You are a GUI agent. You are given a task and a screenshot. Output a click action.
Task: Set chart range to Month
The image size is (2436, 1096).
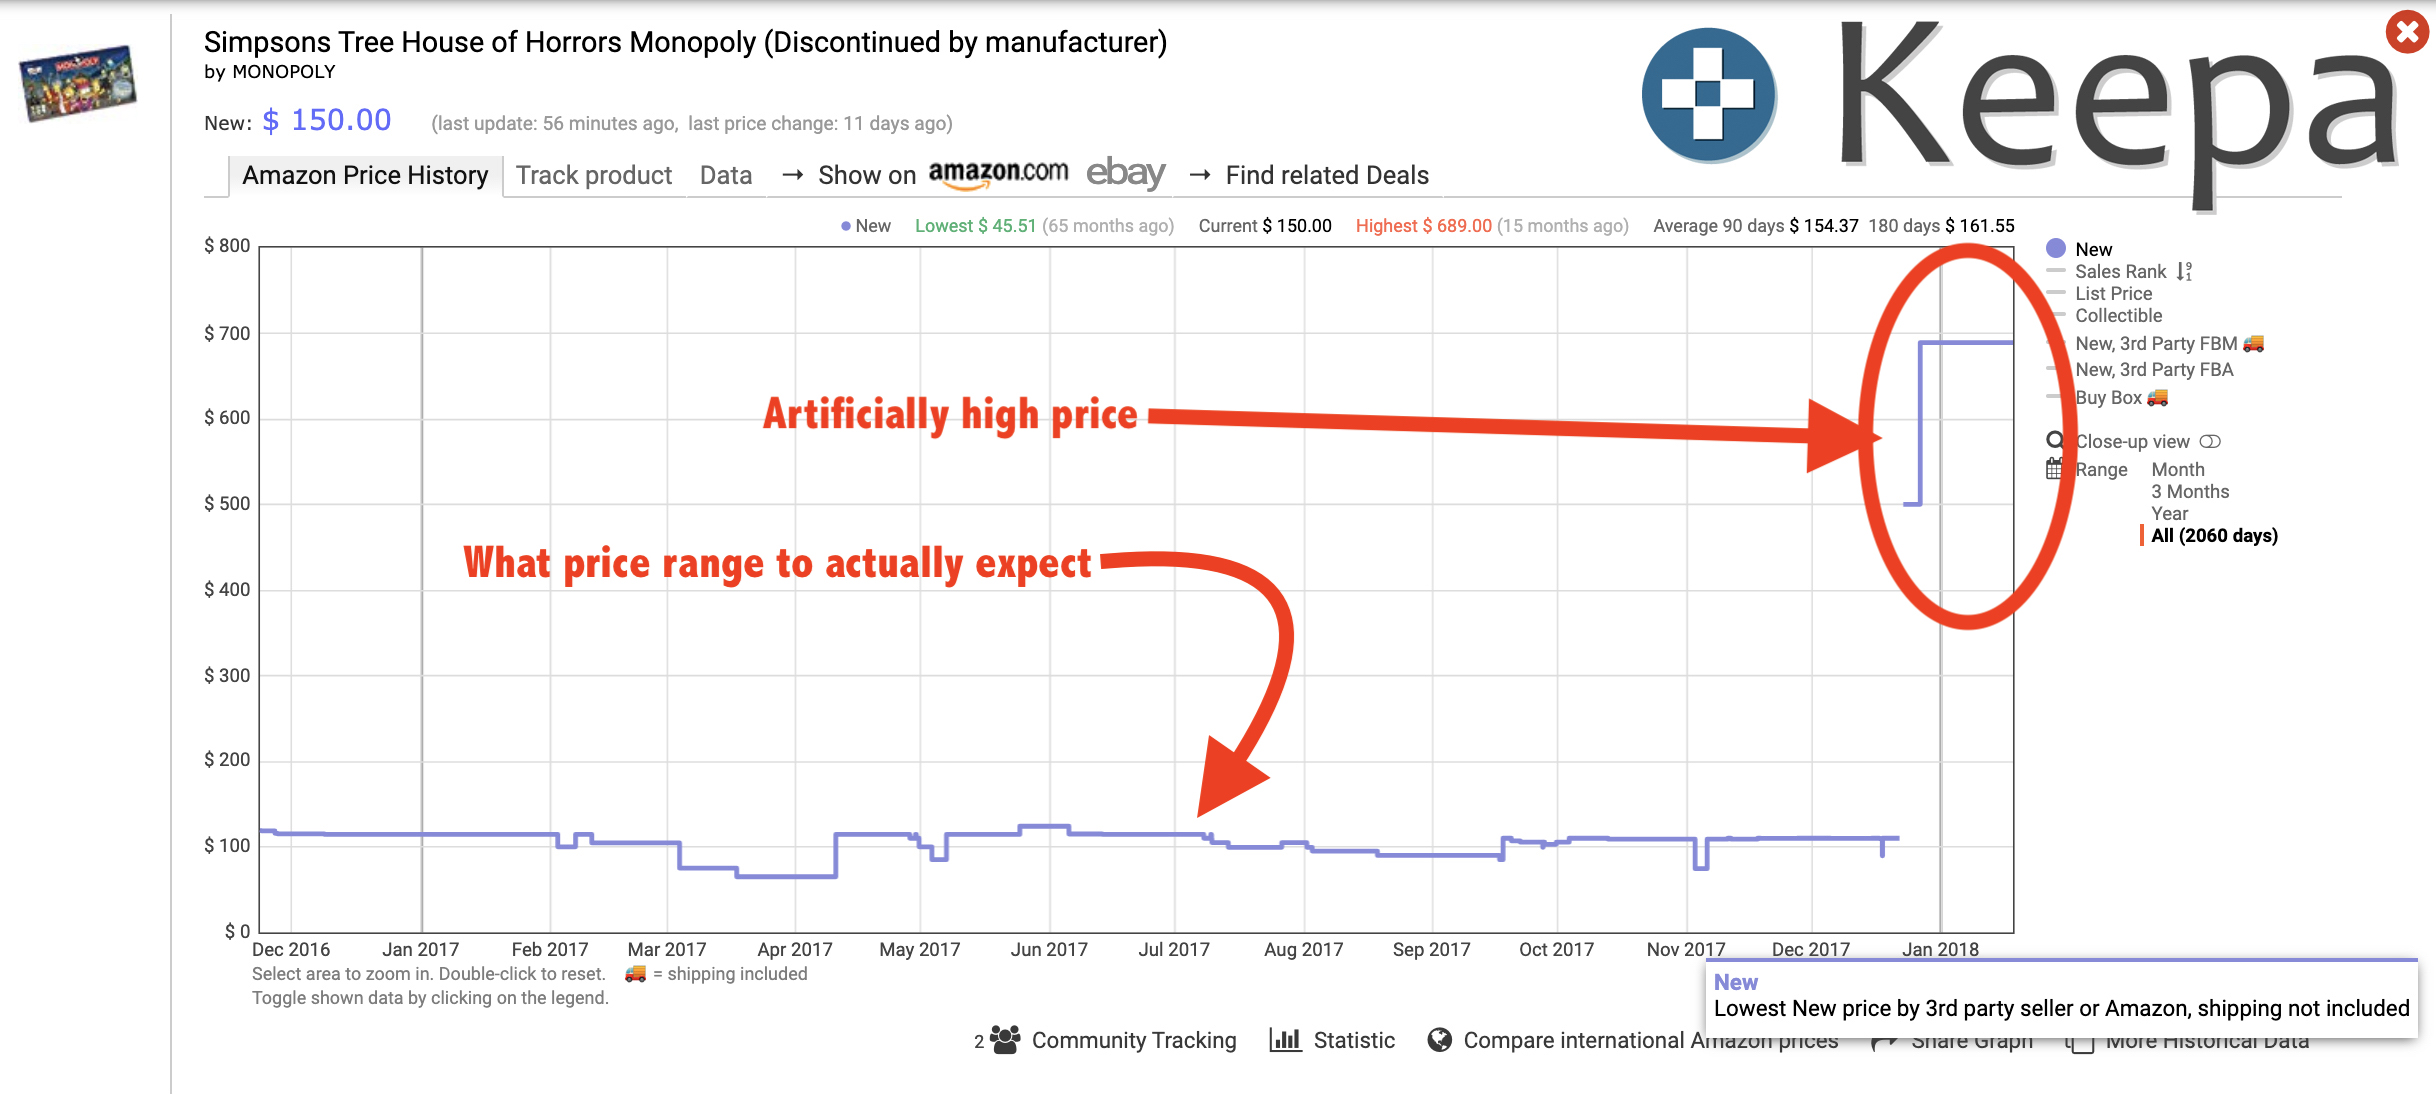pyautogui.click(x=2177, y=469)
